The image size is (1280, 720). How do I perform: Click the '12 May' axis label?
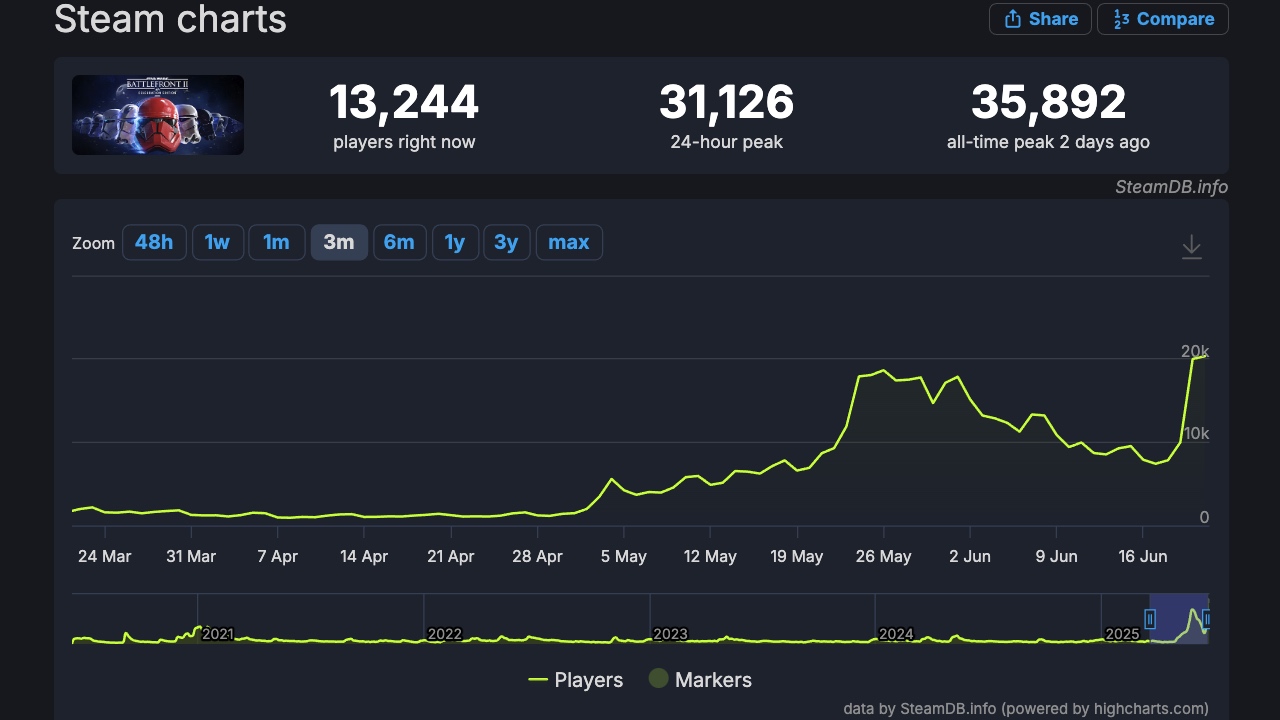click(710, 557)
